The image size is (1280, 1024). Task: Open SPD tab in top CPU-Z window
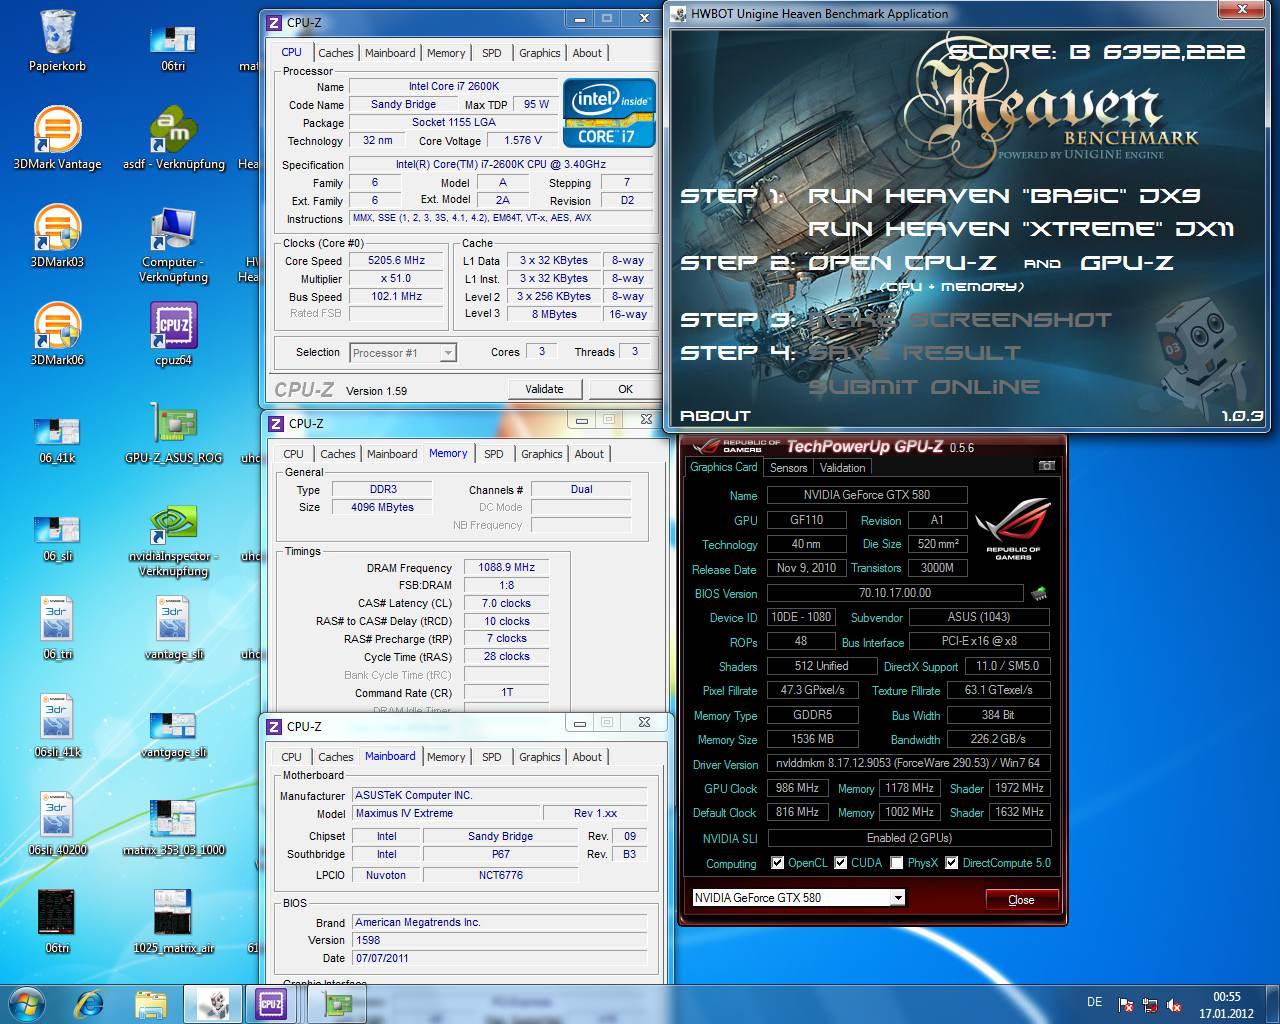(491, 53)
